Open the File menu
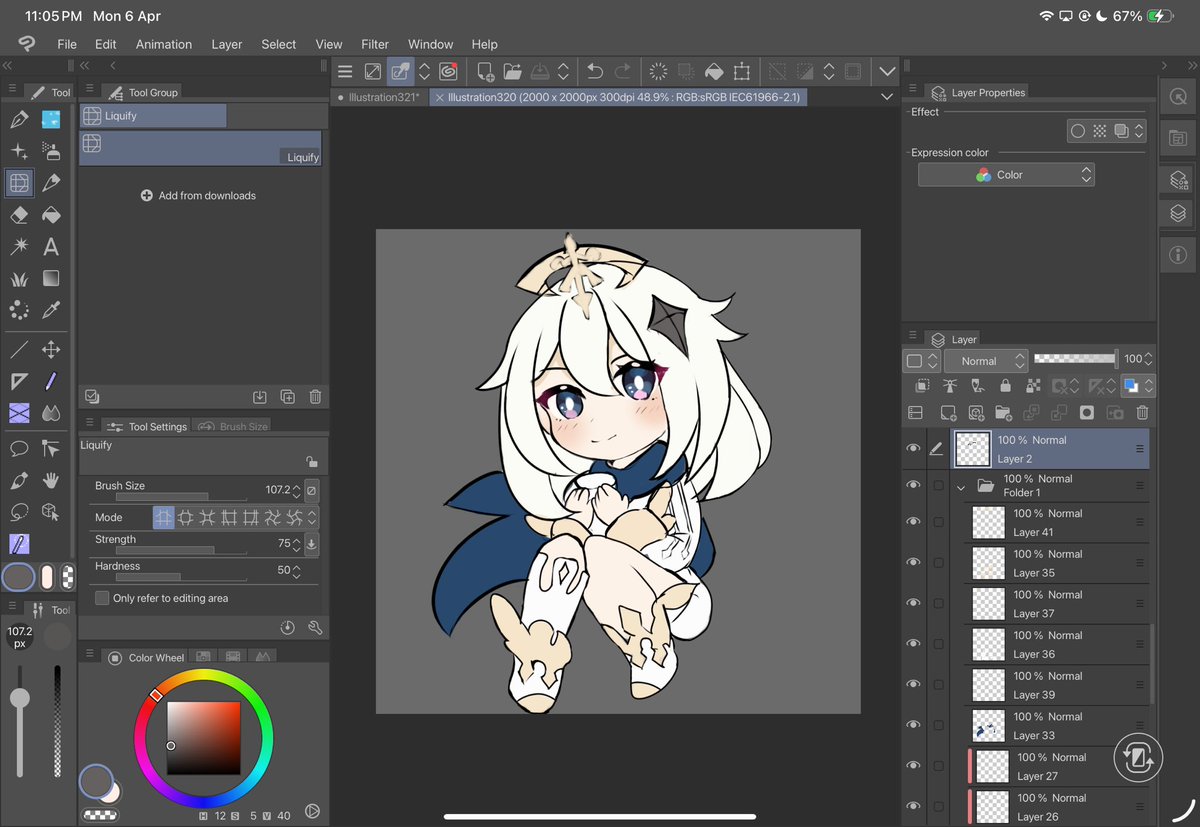 [67, 44]
